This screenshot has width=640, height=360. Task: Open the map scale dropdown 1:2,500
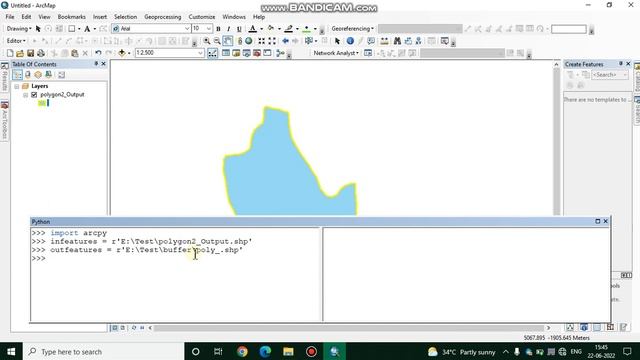coord(200,53)
